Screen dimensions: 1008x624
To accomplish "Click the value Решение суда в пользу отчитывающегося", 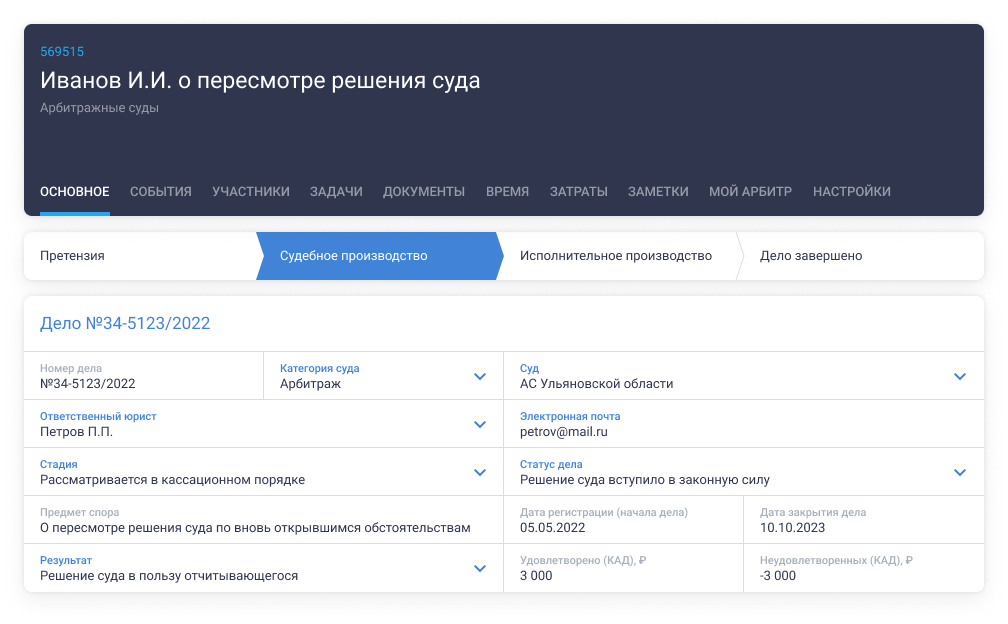I will tap(169, 576).
